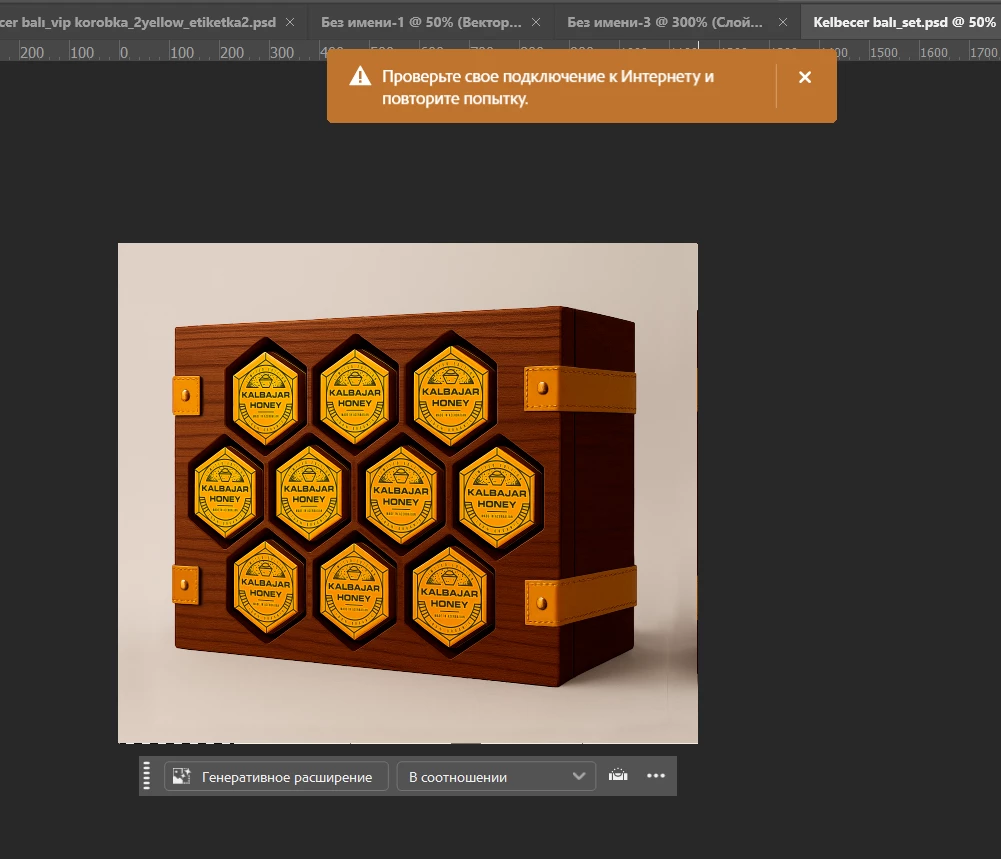Switch to the Kelbecer balı_set.psd tab
Image resolution: width=1001 pixels, height=859 pixels.
pyautogui.click(x=903, y=22)
